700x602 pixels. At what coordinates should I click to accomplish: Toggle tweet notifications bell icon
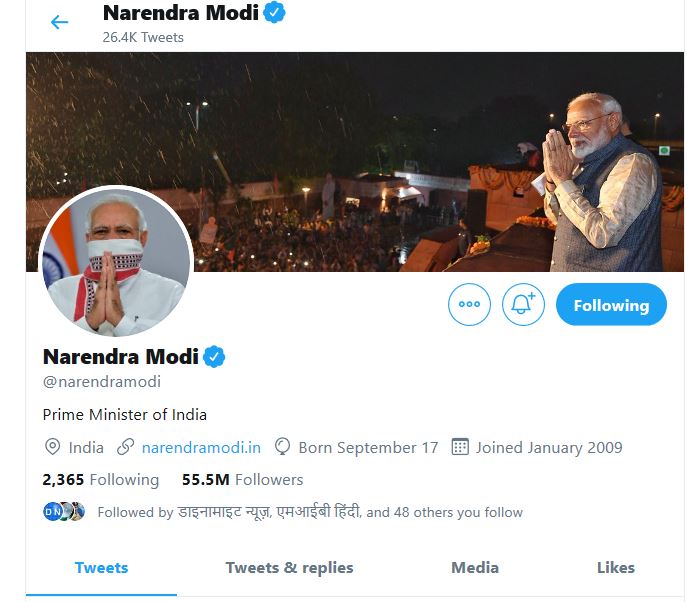coord(523,304)
